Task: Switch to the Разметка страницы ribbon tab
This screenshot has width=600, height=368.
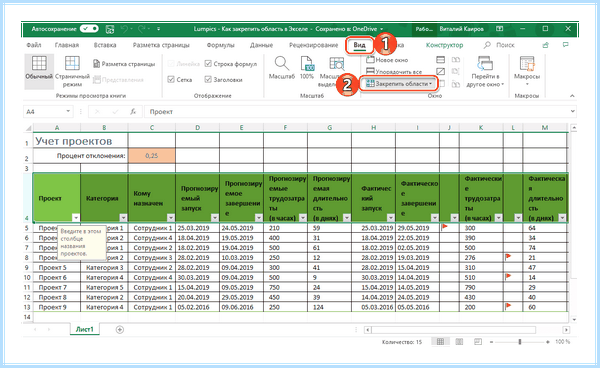Action: (161, 45)
